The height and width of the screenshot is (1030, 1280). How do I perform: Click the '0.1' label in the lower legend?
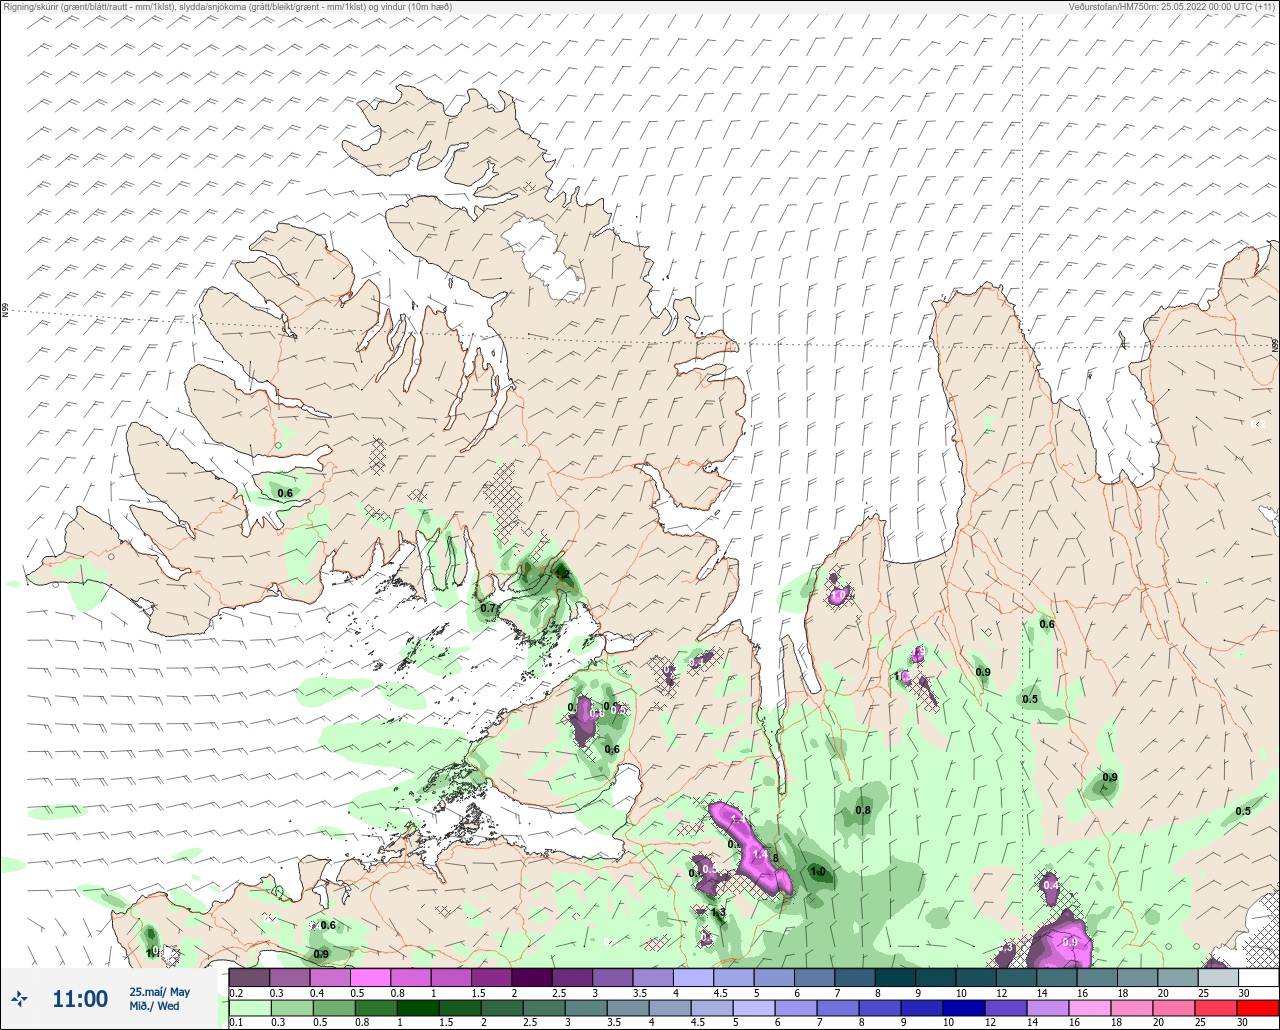(x=236, y=1023)
